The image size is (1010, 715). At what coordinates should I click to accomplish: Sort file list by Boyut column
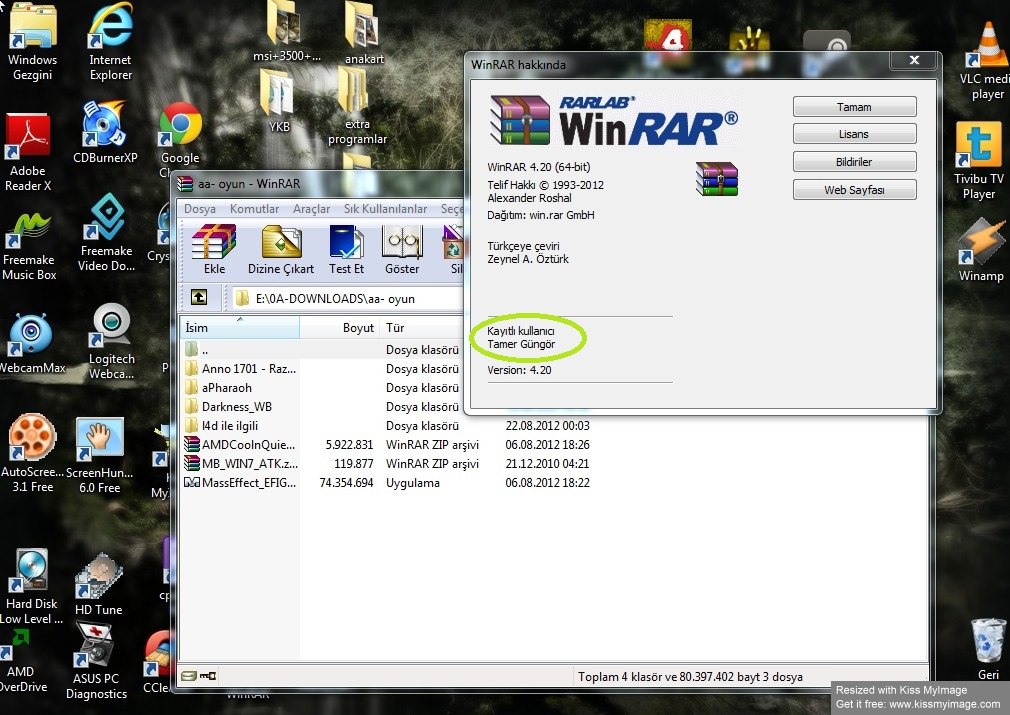[x=339, y=327]
